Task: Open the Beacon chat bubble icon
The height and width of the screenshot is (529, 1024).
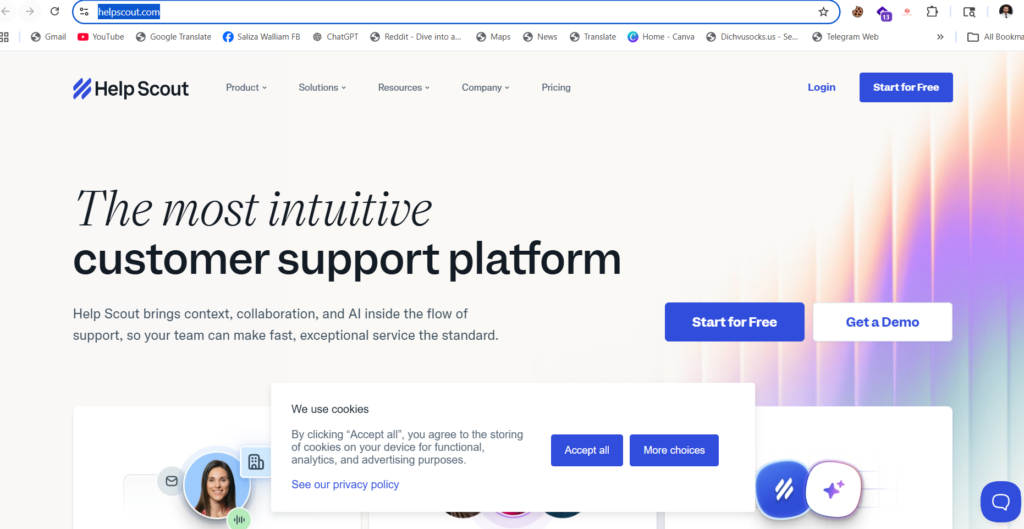Action: tap(1000, 502)
